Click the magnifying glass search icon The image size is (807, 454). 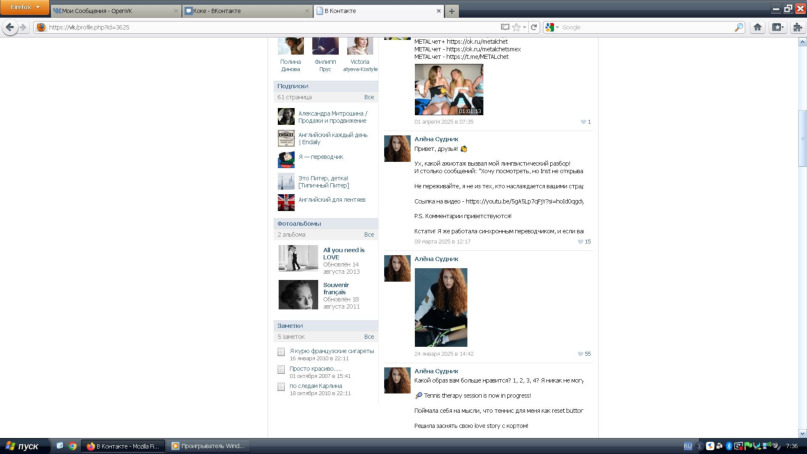tap(739, 27)
